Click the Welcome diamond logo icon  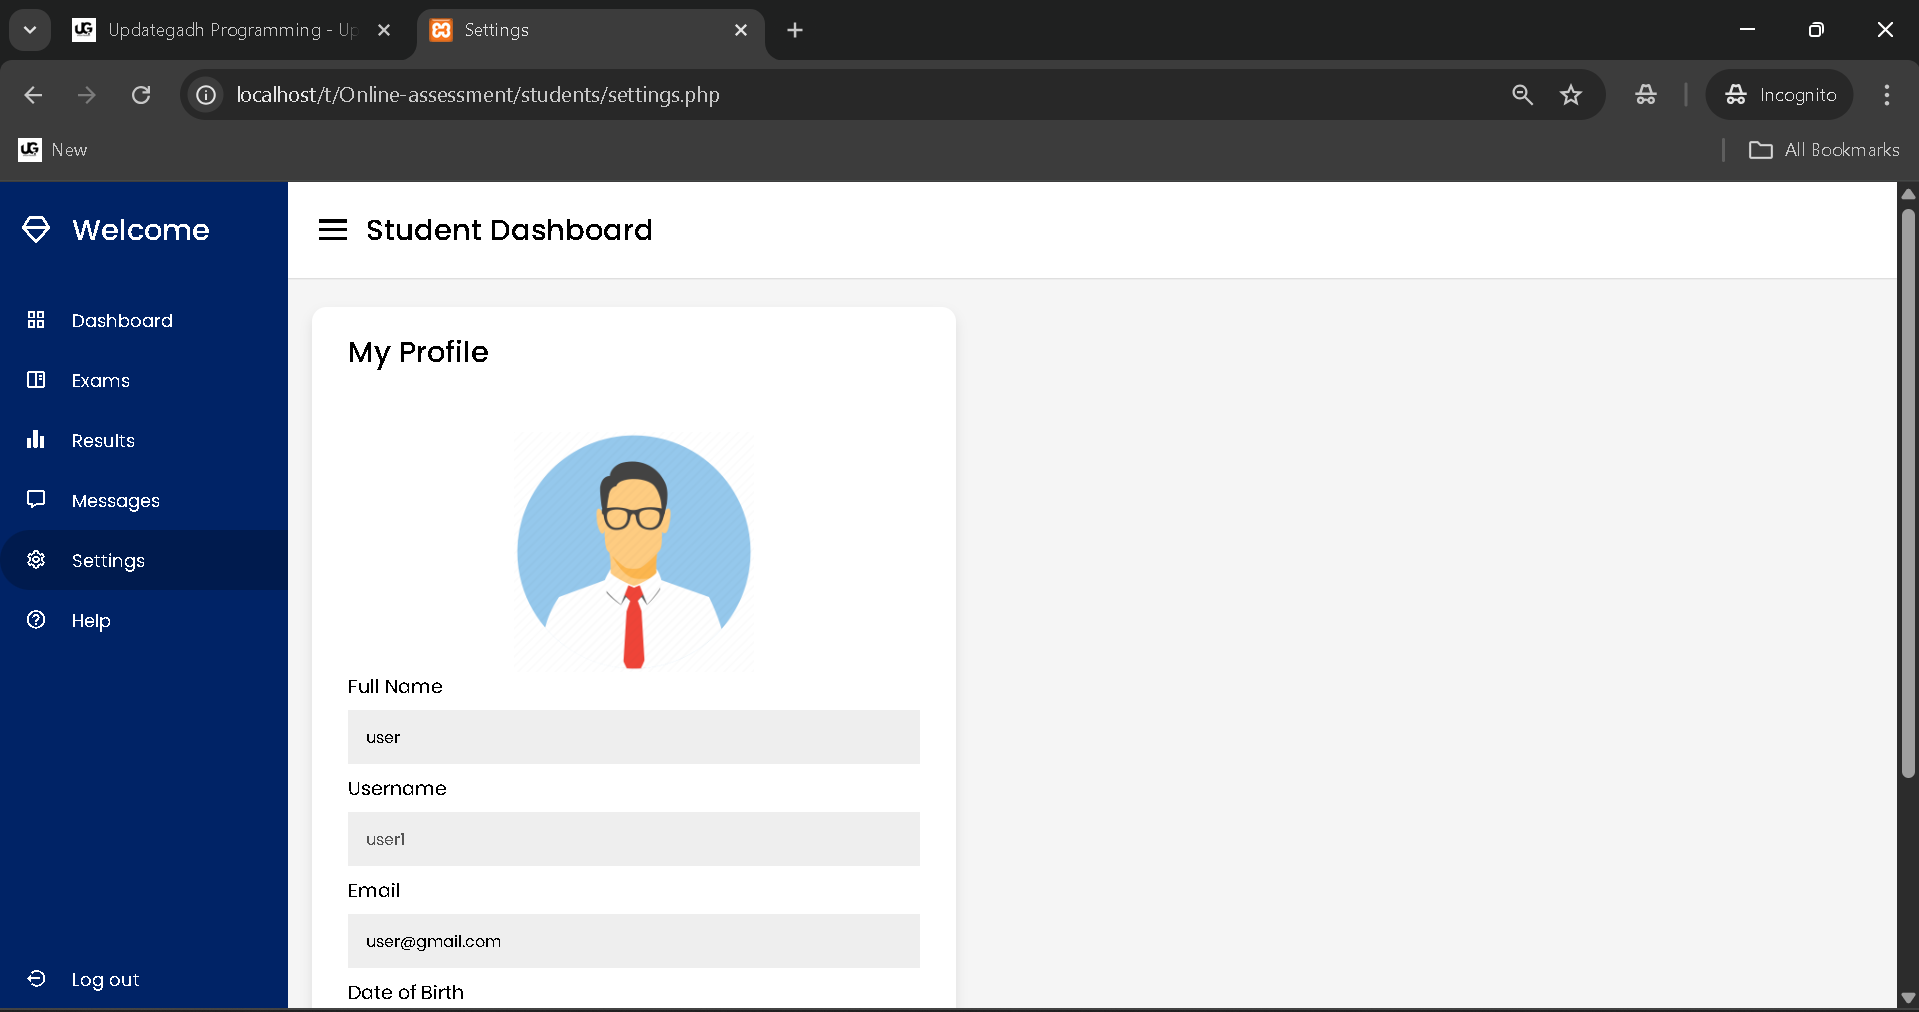click(x=36, y=230)
